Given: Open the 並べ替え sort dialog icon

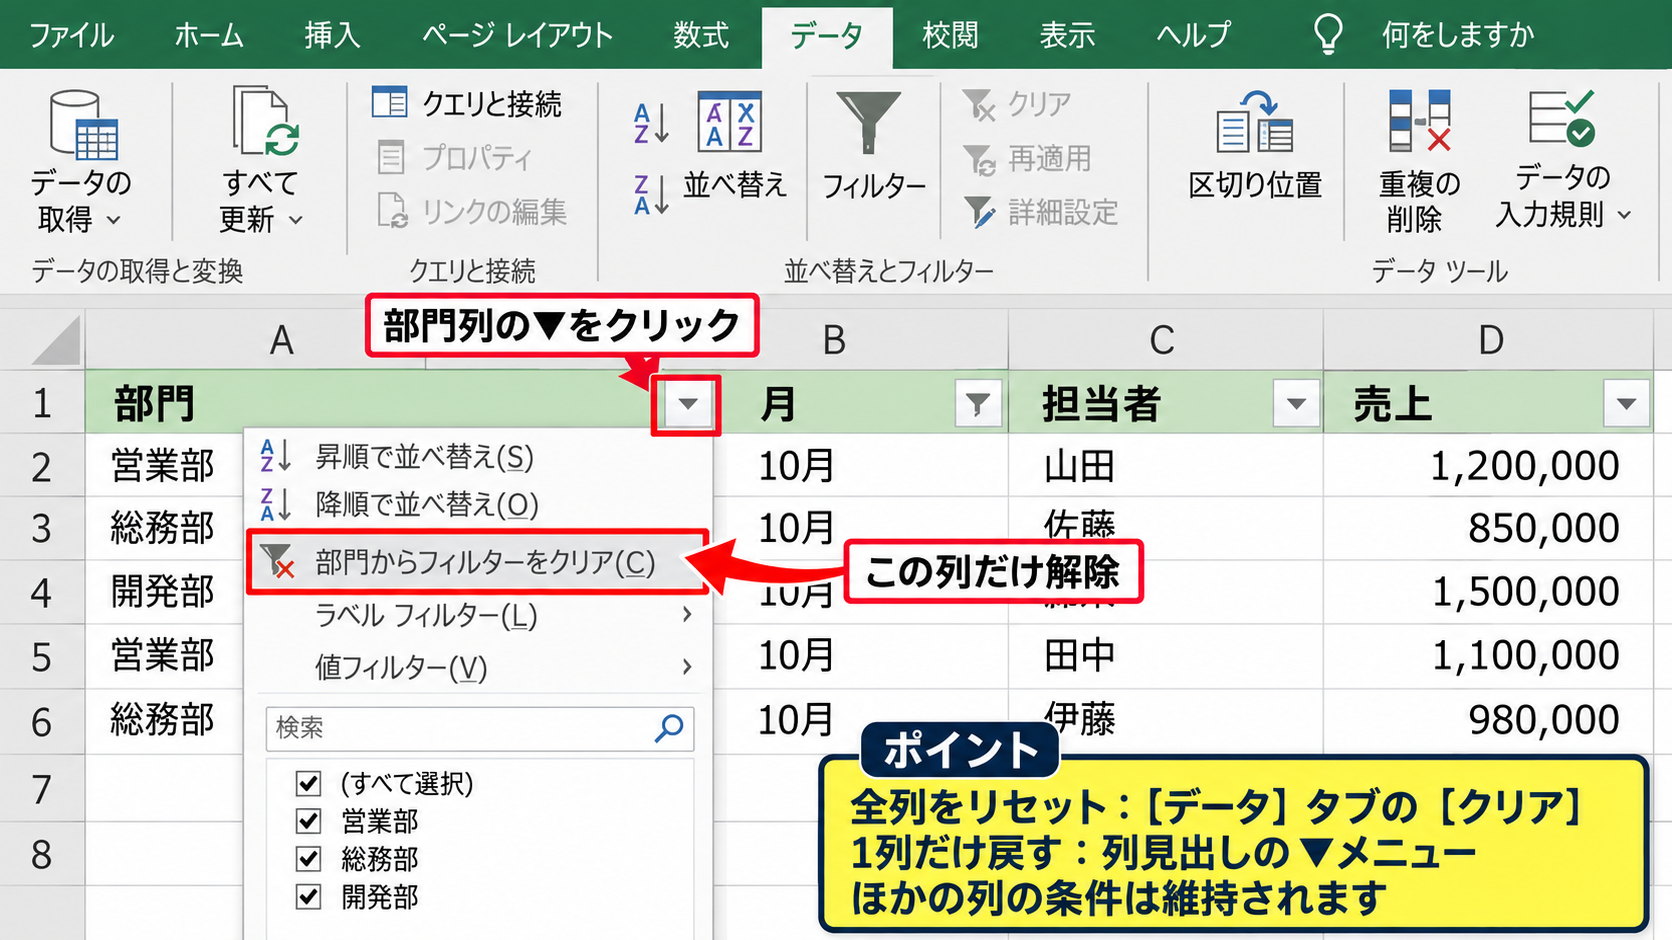Looking at the screenshot, I should [x=730, y=122].
